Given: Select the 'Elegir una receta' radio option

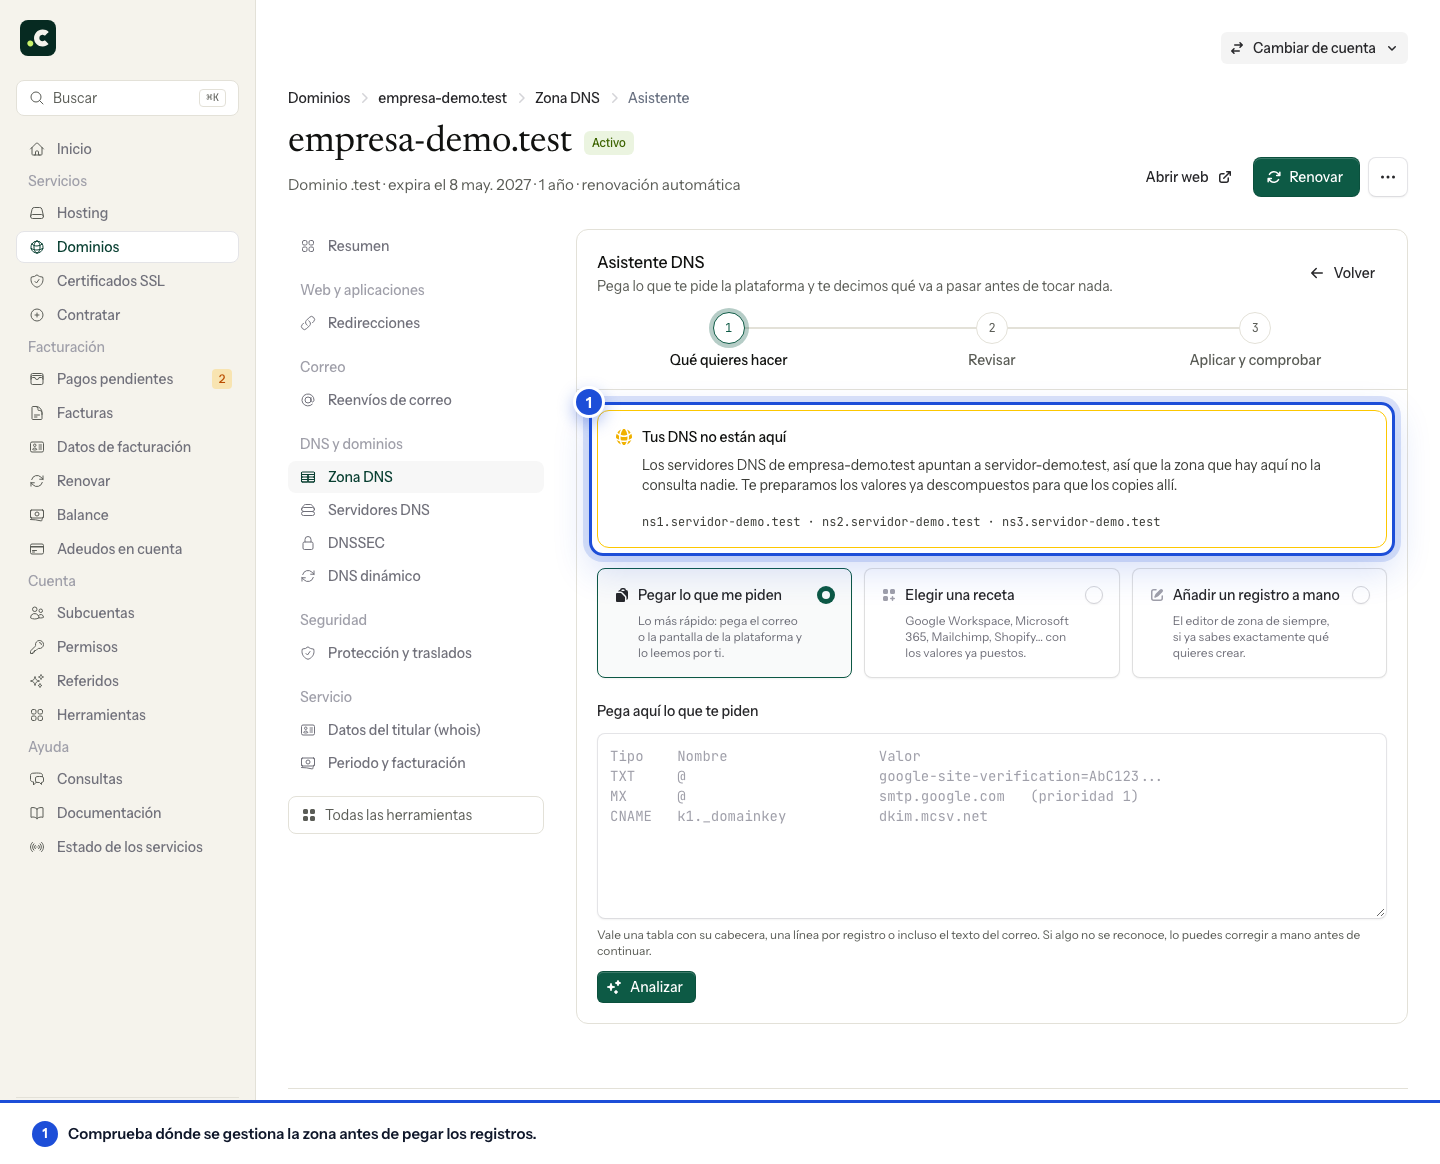Looking at the screenshot, I should click(x=1094, y=595).
